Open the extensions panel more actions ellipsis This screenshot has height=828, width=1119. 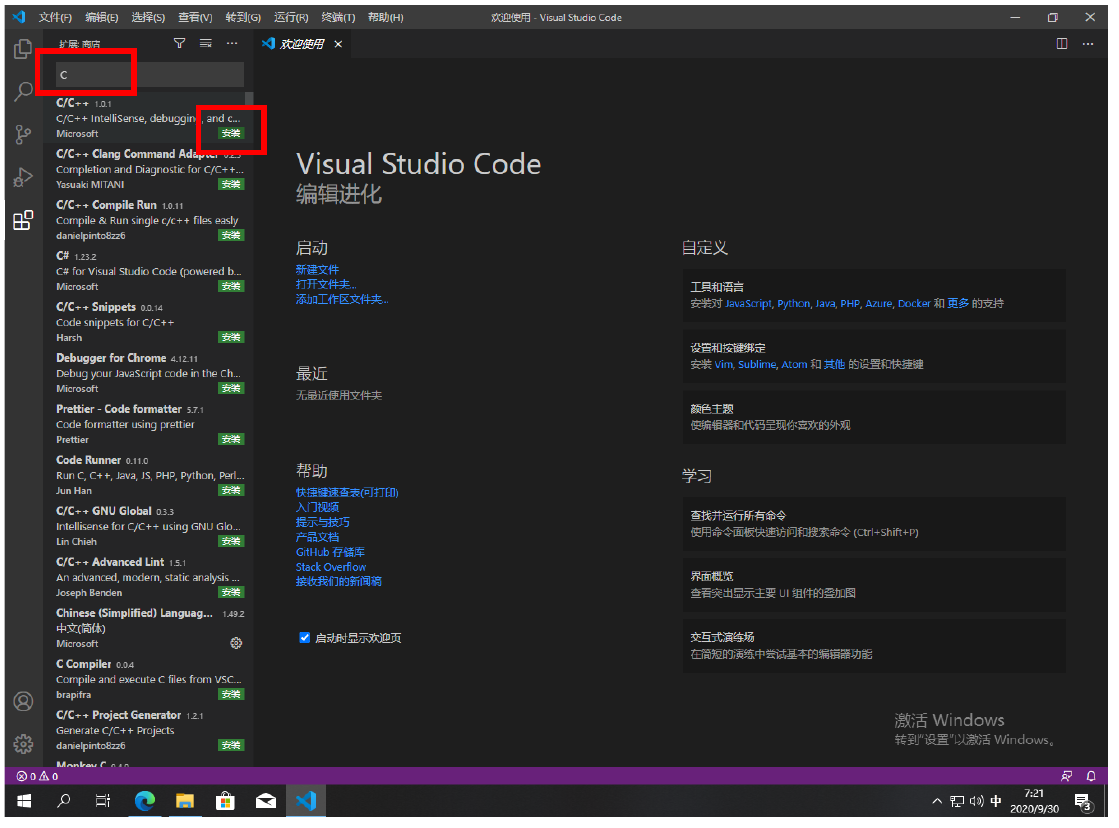click(x=232, y=44)
